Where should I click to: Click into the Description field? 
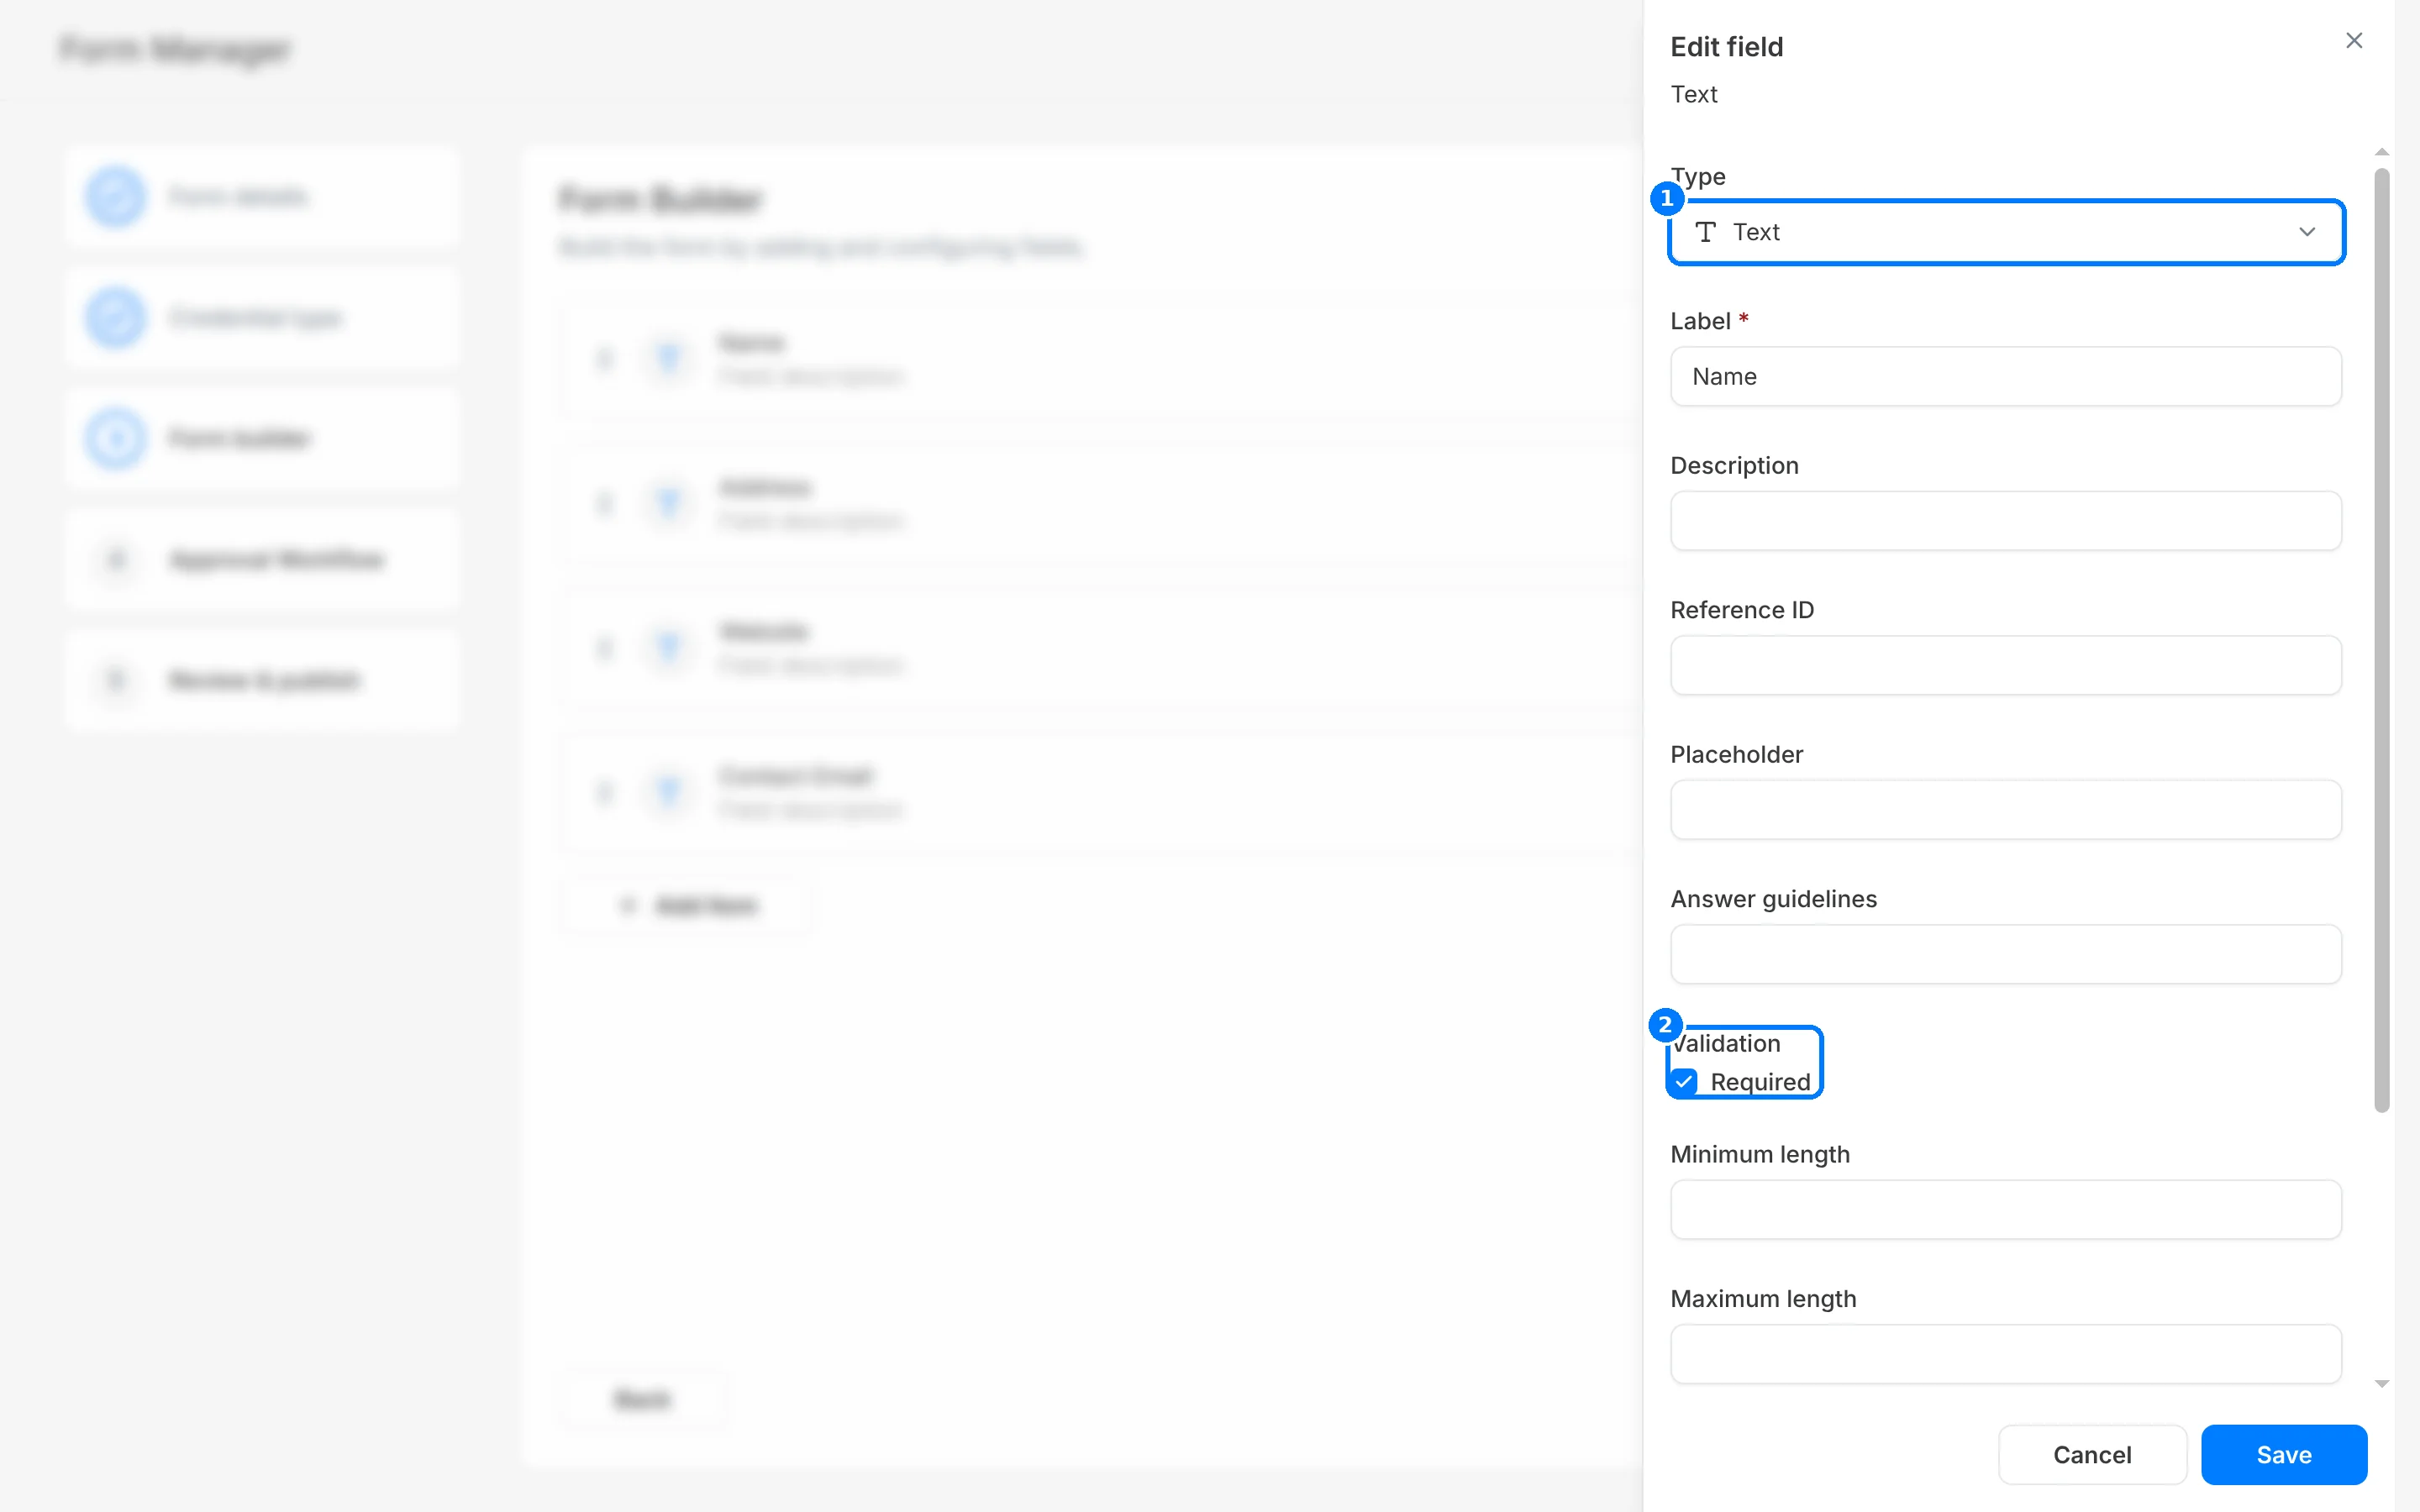point(2006,521)
